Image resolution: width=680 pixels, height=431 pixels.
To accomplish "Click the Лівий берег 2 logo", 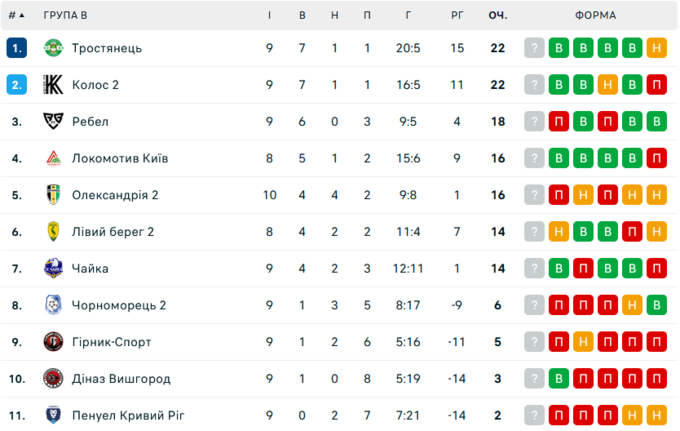I will coord(53,232).
